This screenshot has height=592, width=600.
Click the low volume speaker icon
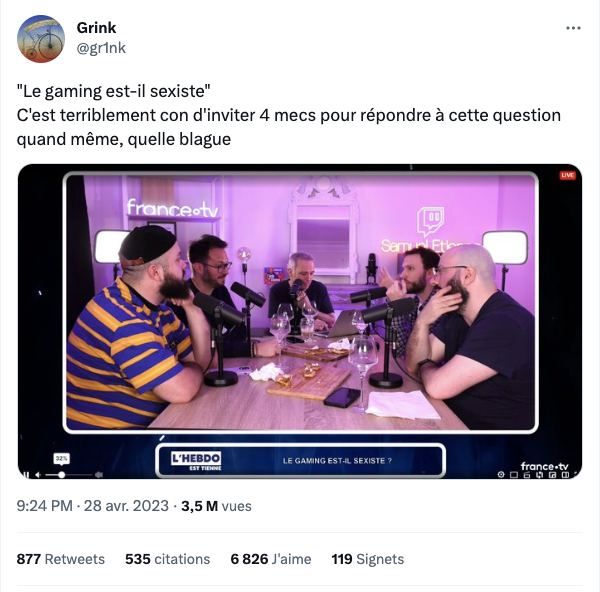tap(38, 475)
